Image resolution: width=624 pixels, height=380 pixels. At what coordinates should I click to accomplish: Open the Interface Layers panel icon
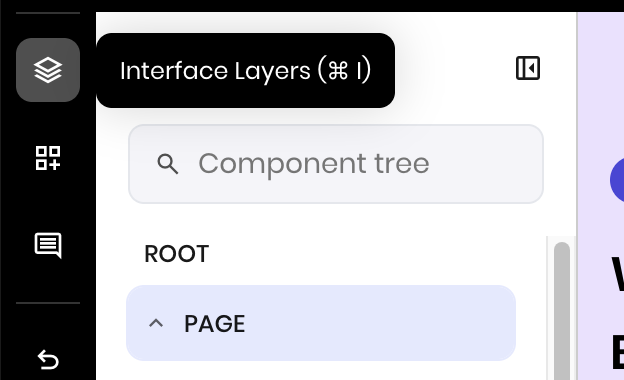[x=48, y=70]
